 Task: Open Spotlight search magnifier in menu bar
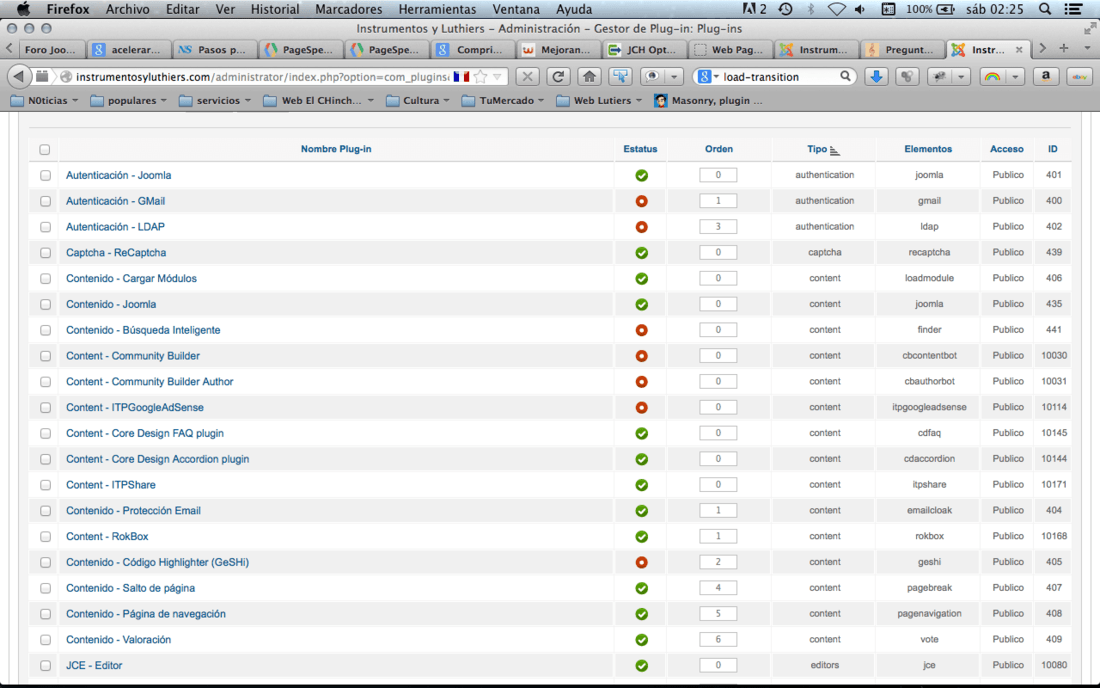tap(1045, 9)
